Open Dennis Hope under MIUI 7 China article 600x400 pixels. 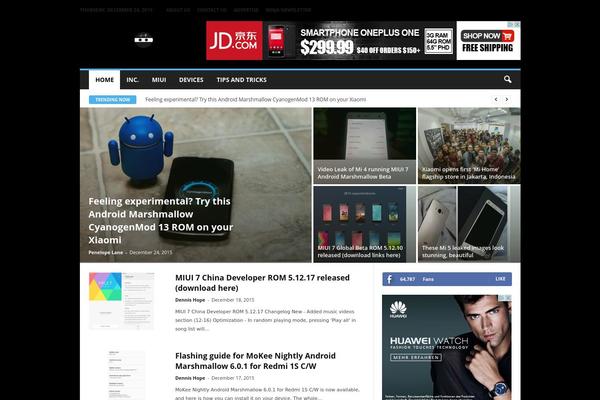click(190, 300)
